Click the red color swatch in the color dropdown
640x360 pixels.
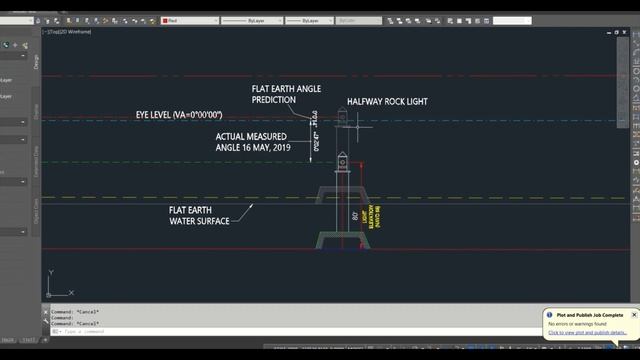[x=165, y=20]
